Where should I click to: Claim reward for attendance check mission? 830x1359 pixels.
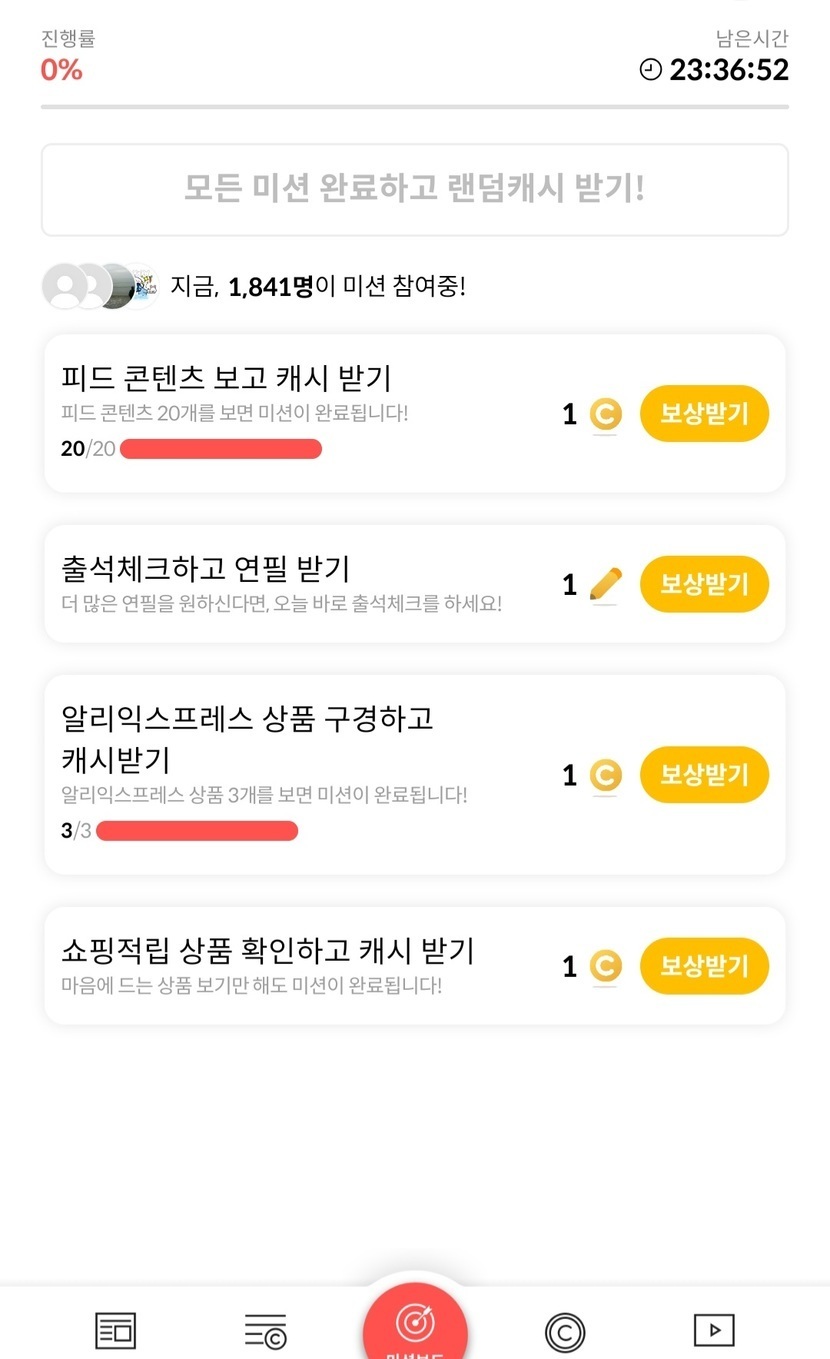(x=704, y=584)
